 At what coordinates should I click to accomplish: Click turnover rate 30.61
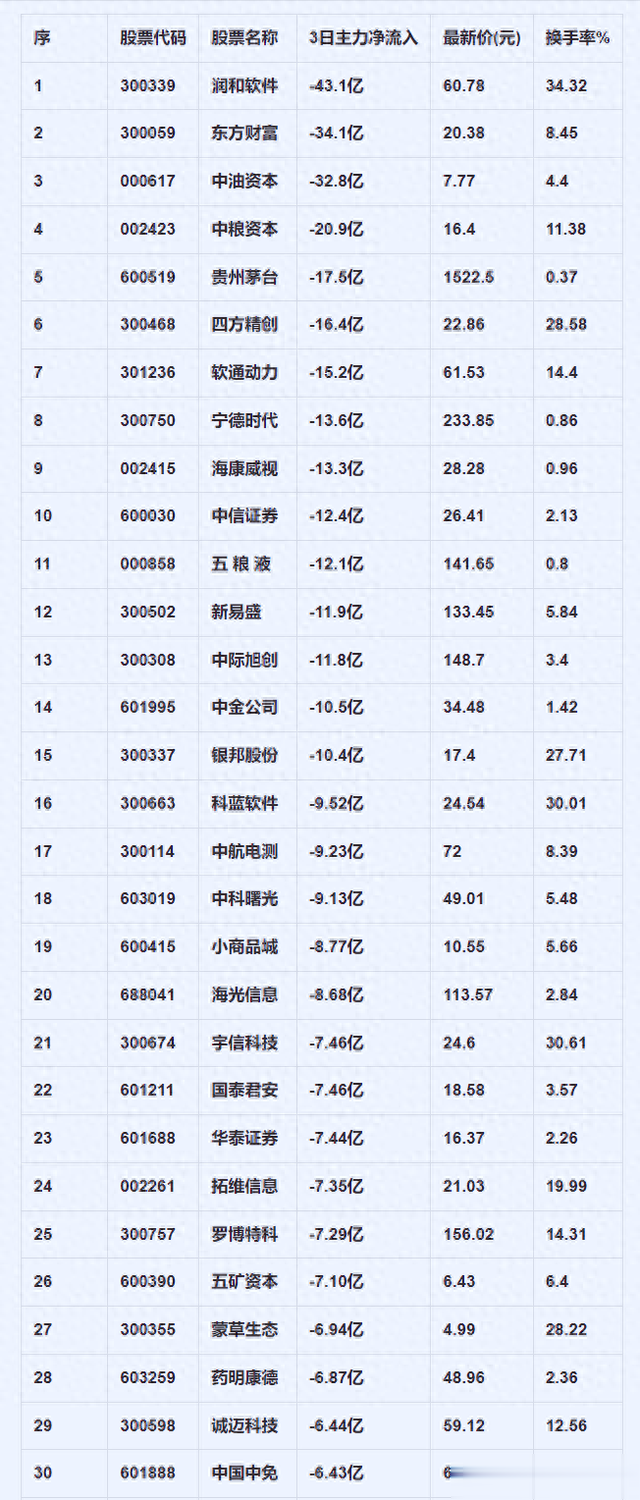pos(566,1043)
